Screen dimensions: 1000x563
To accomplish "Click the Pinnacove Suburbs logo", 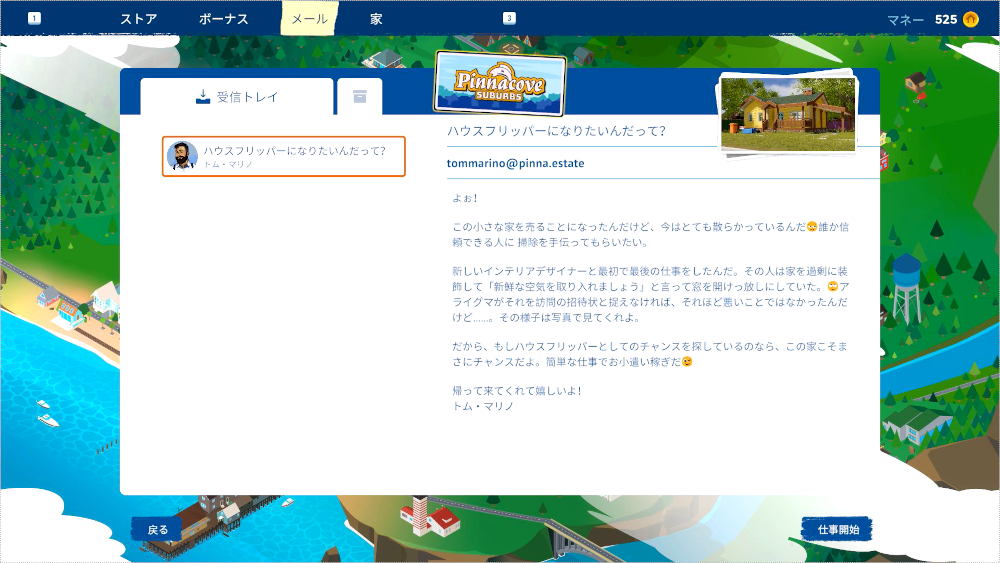I will (500, 84).
